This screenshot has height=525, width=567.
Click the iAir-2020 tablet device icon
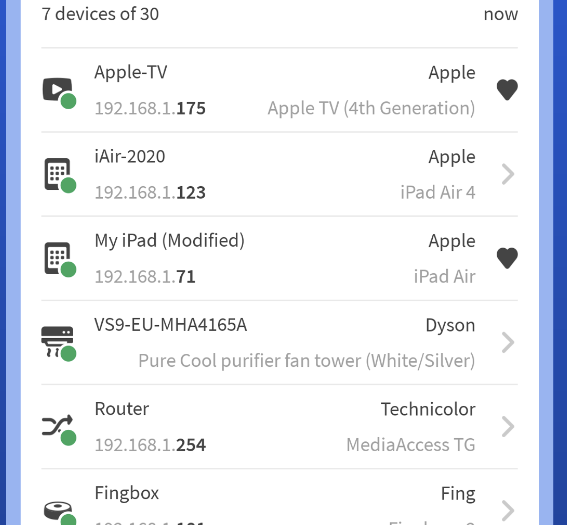coord(60,175)
